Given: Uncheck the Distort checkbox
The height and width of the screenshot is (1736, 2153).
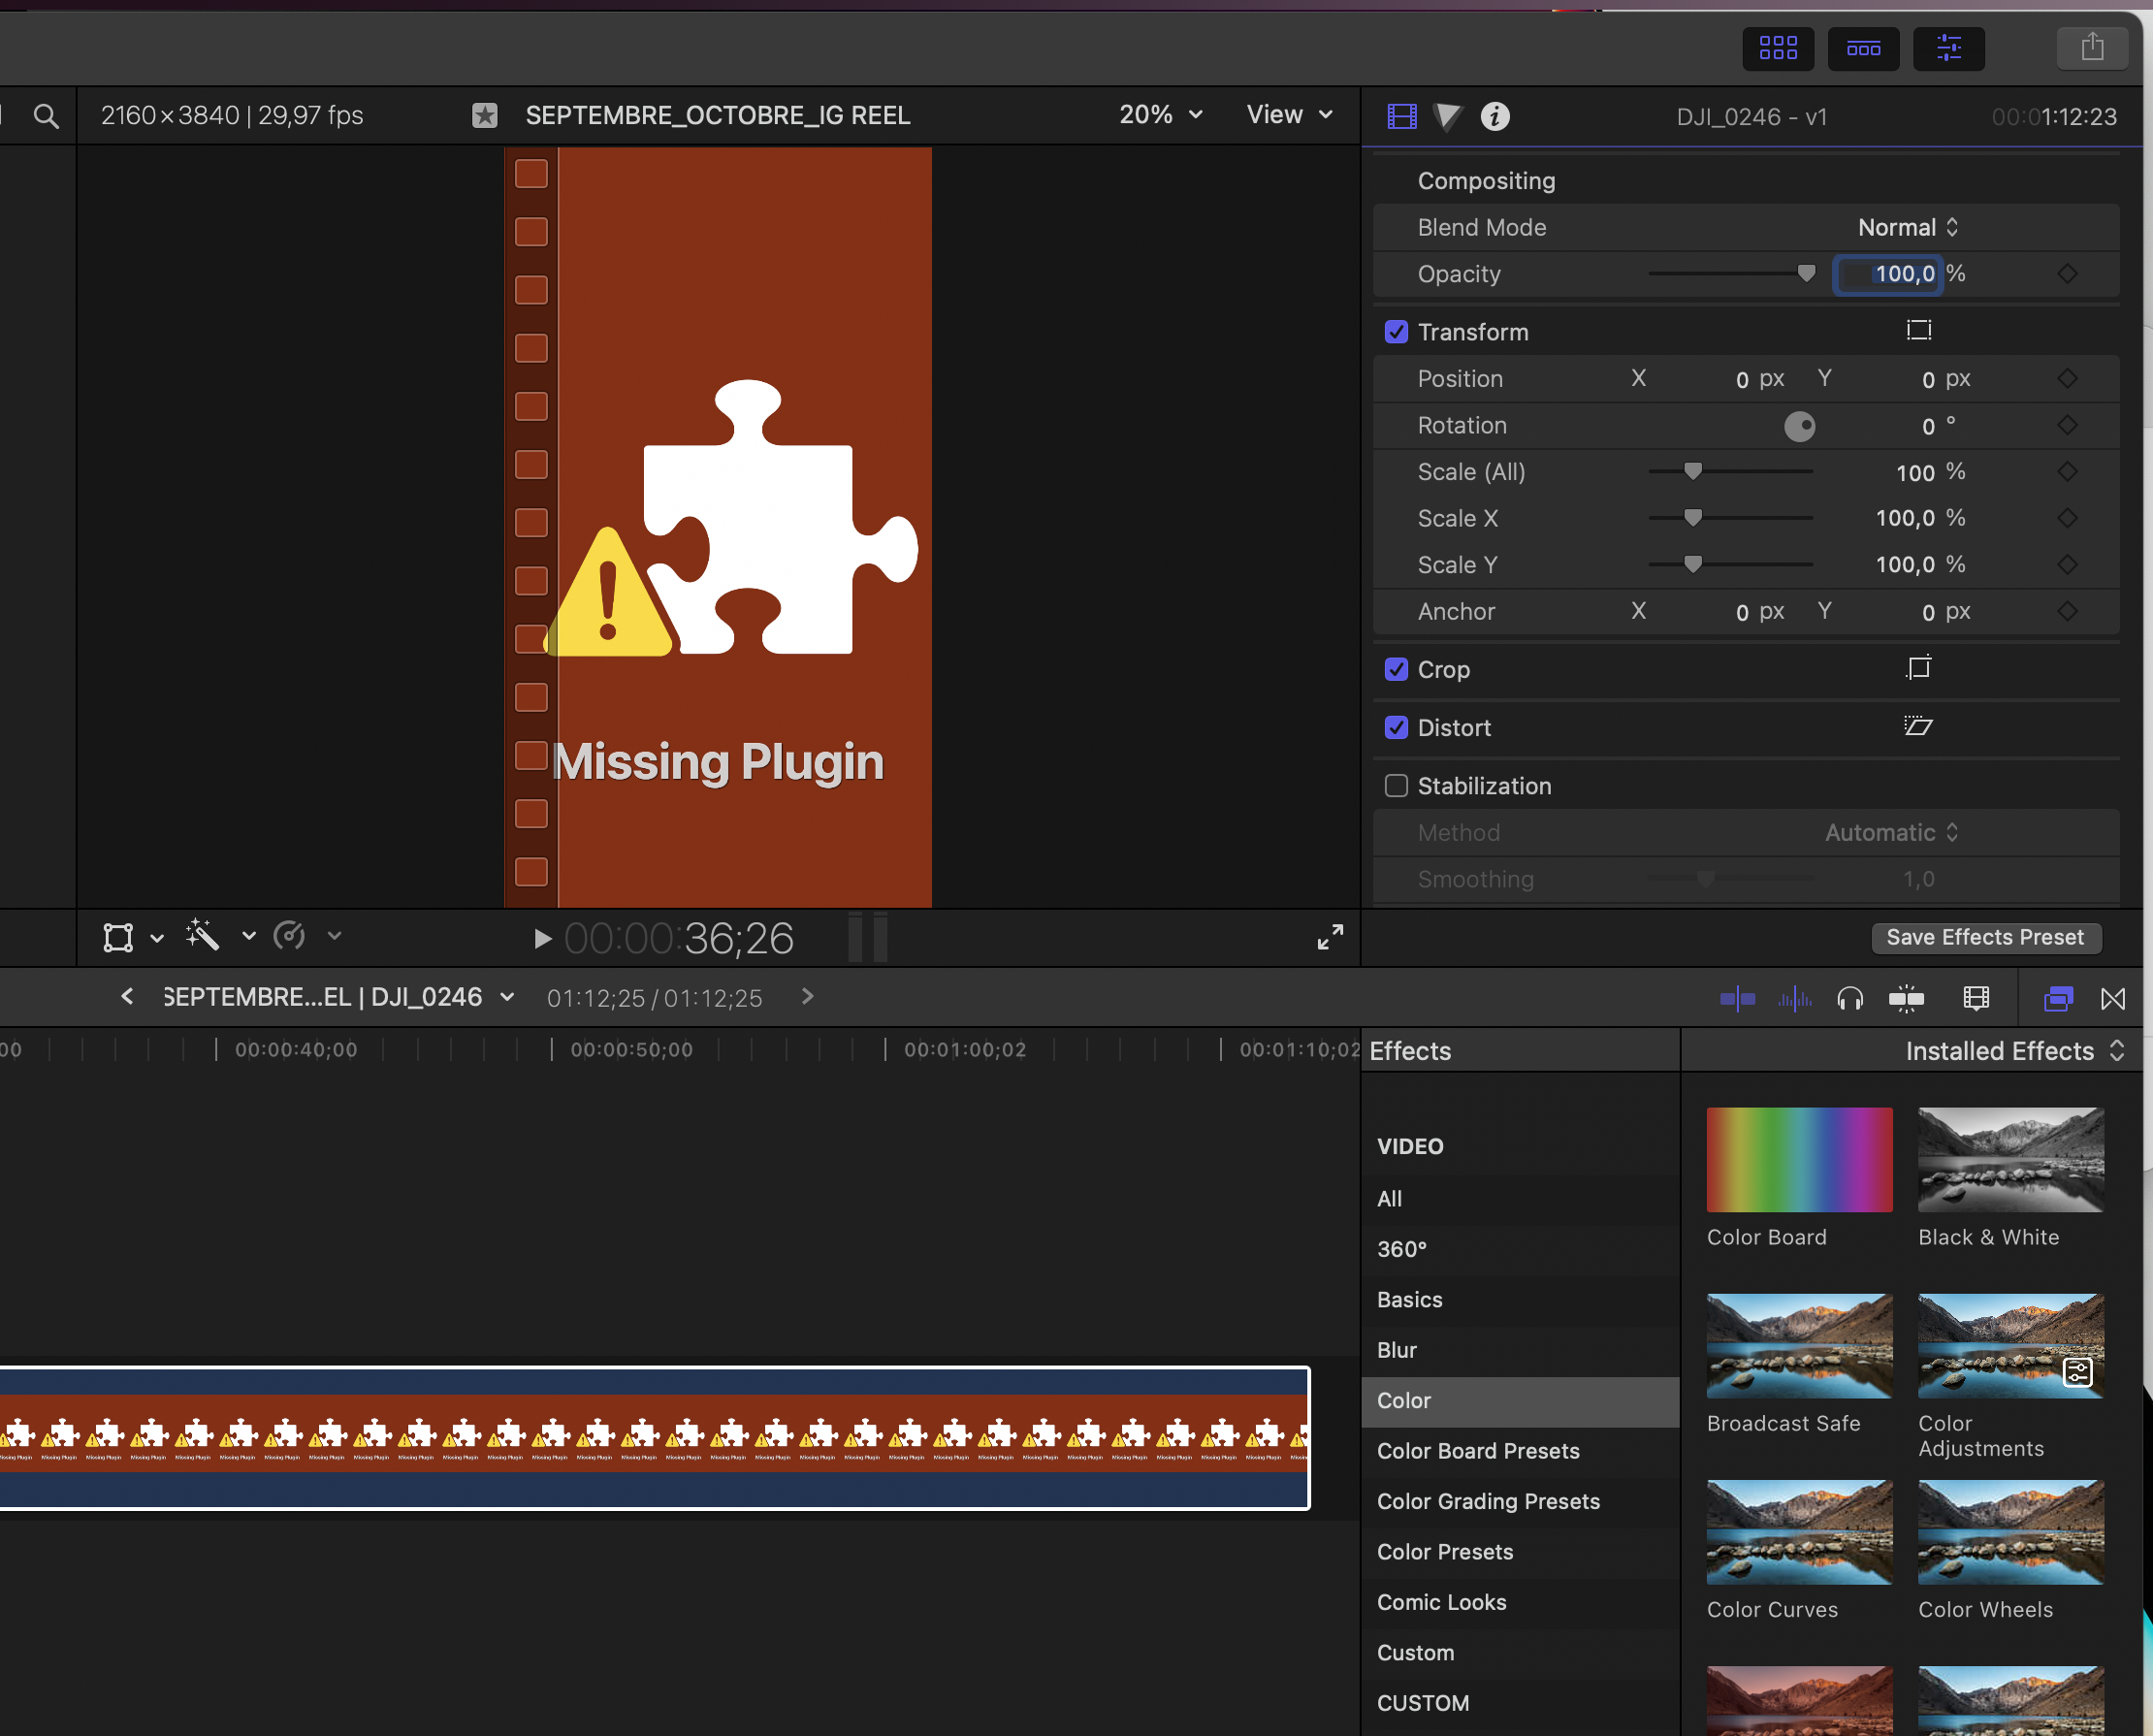Looking at the screenshot, I should tap(1395, 728).
